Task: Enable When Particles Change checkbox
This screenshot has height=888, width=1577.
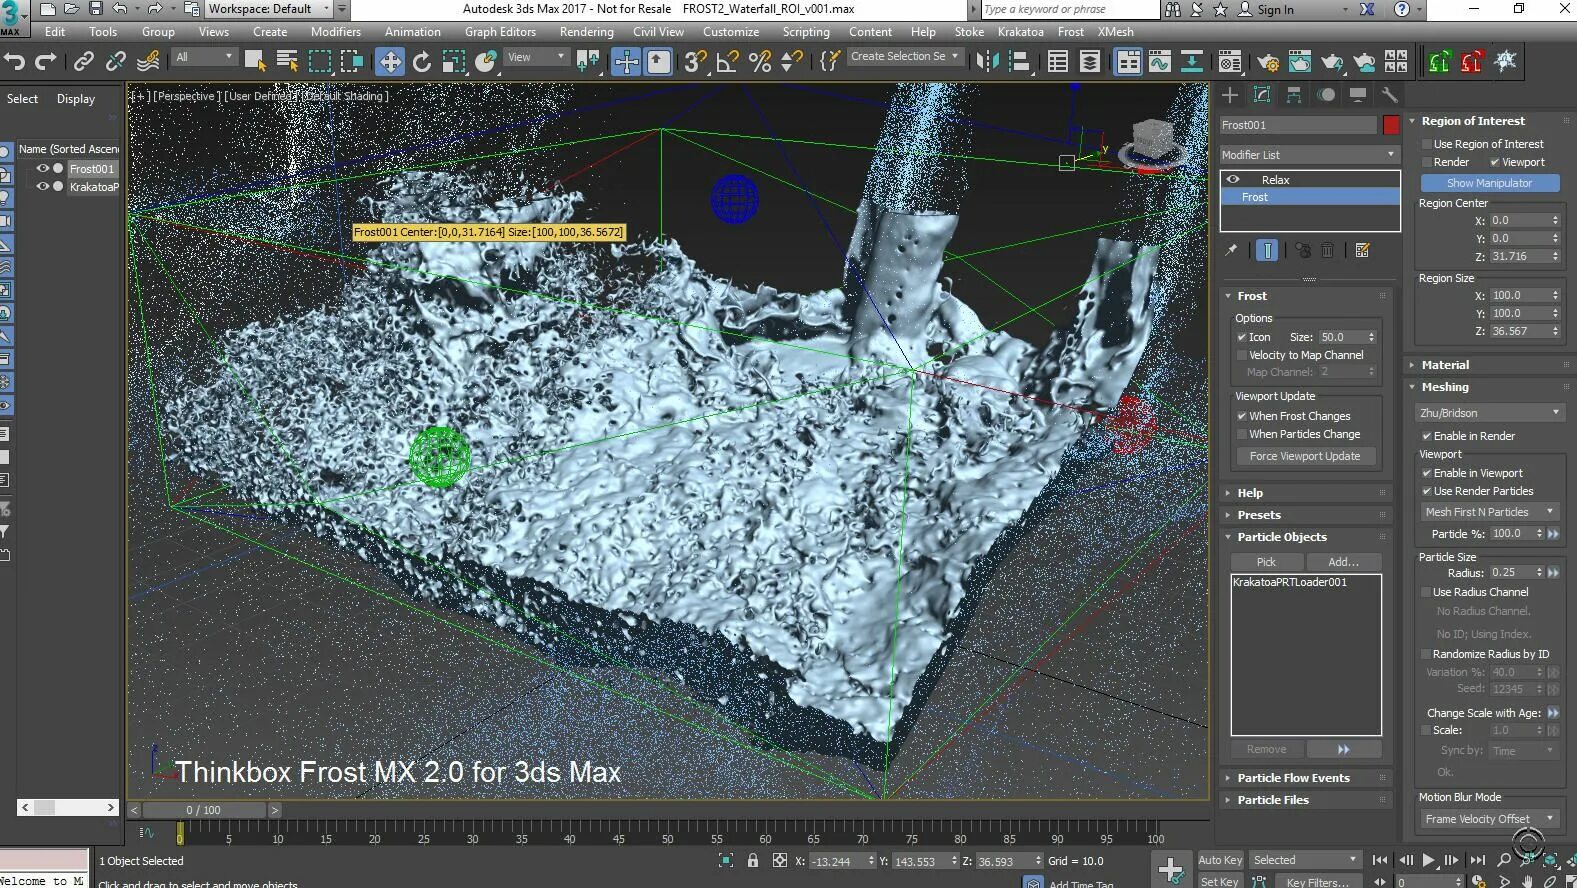Action: pos(1242,434)
